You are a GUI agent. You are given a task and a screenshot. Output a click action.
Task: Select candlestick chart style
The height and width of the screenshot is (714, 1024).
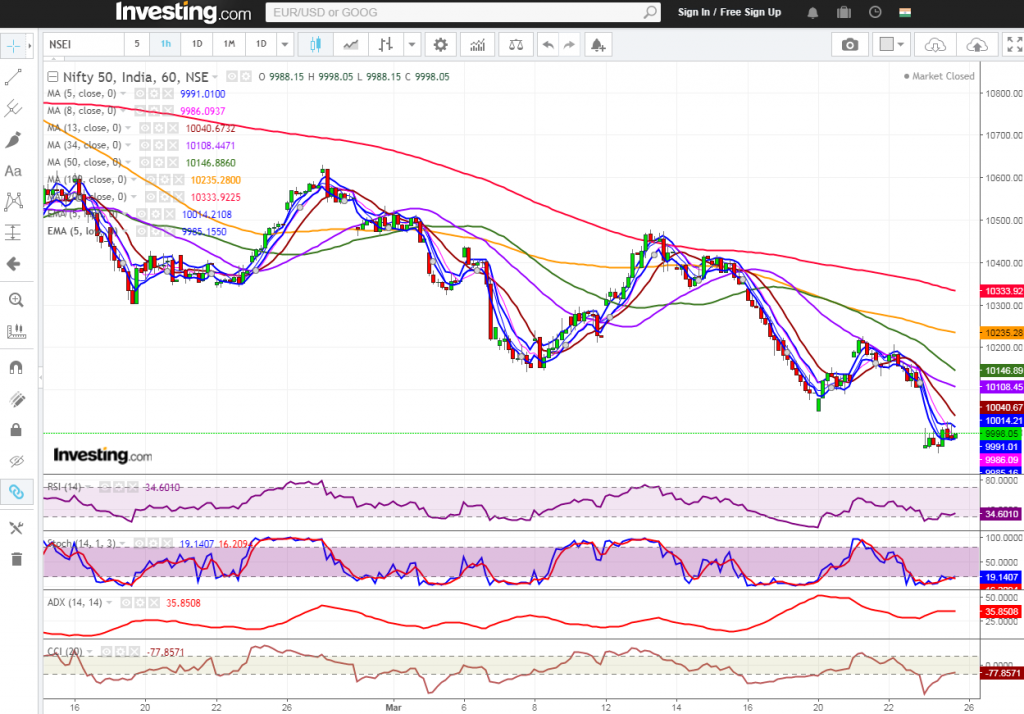[x=315, y=44]
